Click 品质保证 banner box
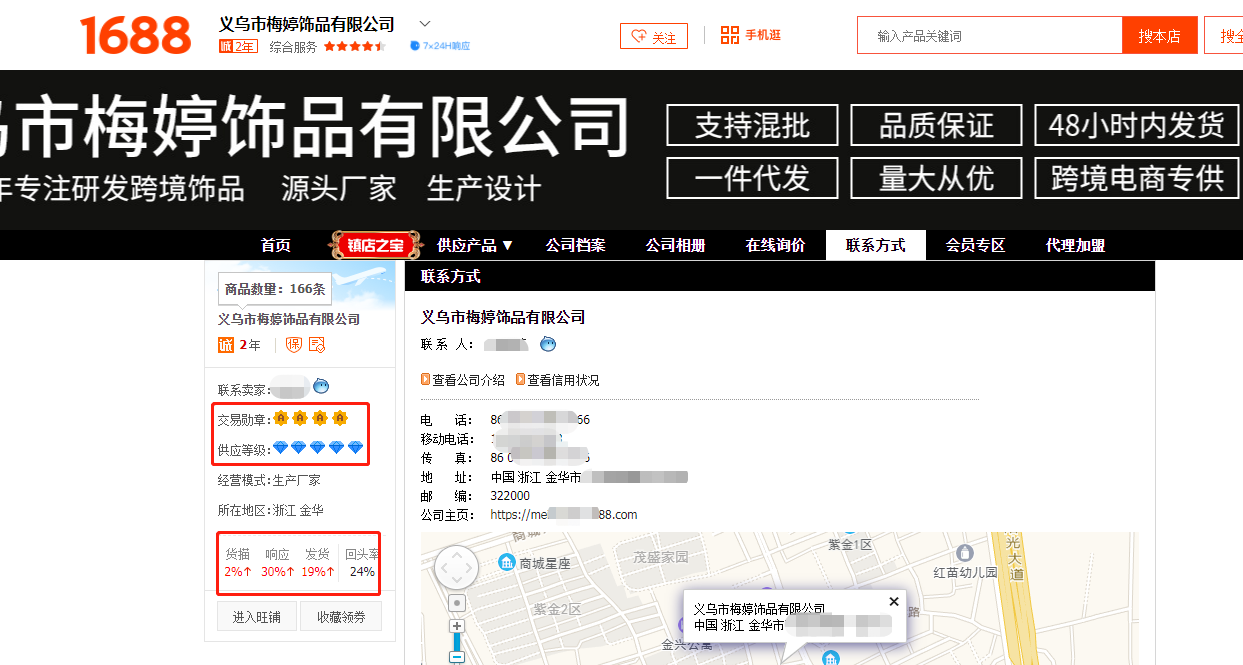Image resolution: width=1243 pixels, height=665 pixels. [x=936, y=126]
